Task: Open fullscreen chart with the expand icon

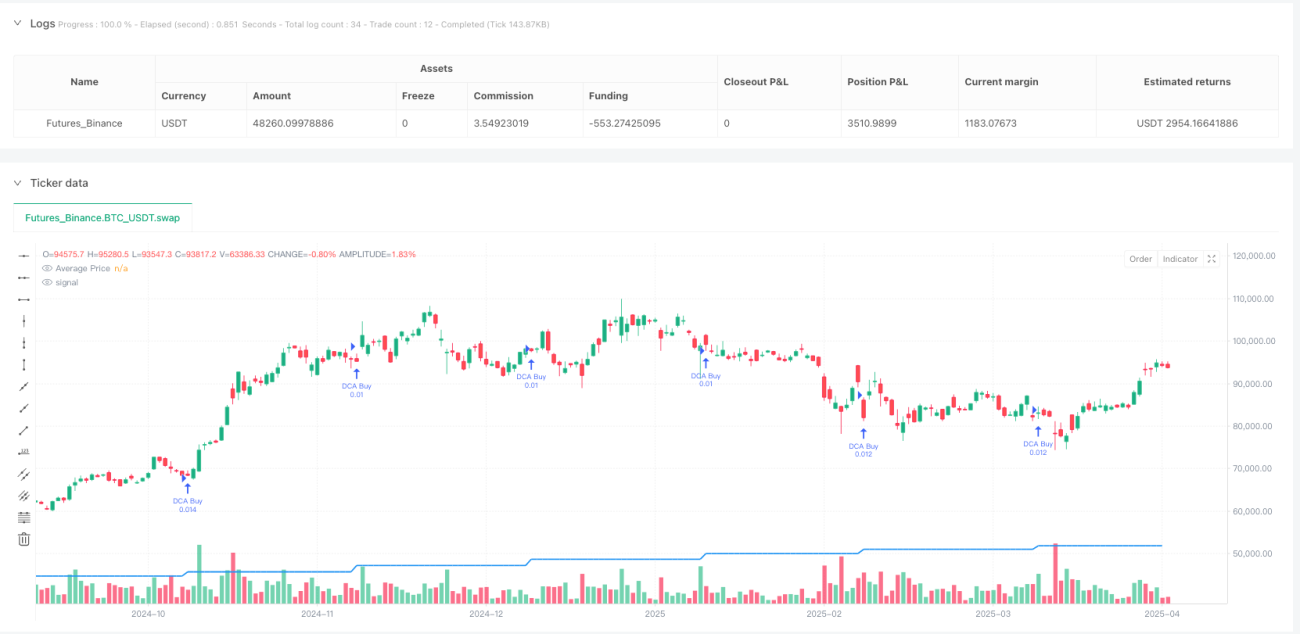Action: point(1211,259)
